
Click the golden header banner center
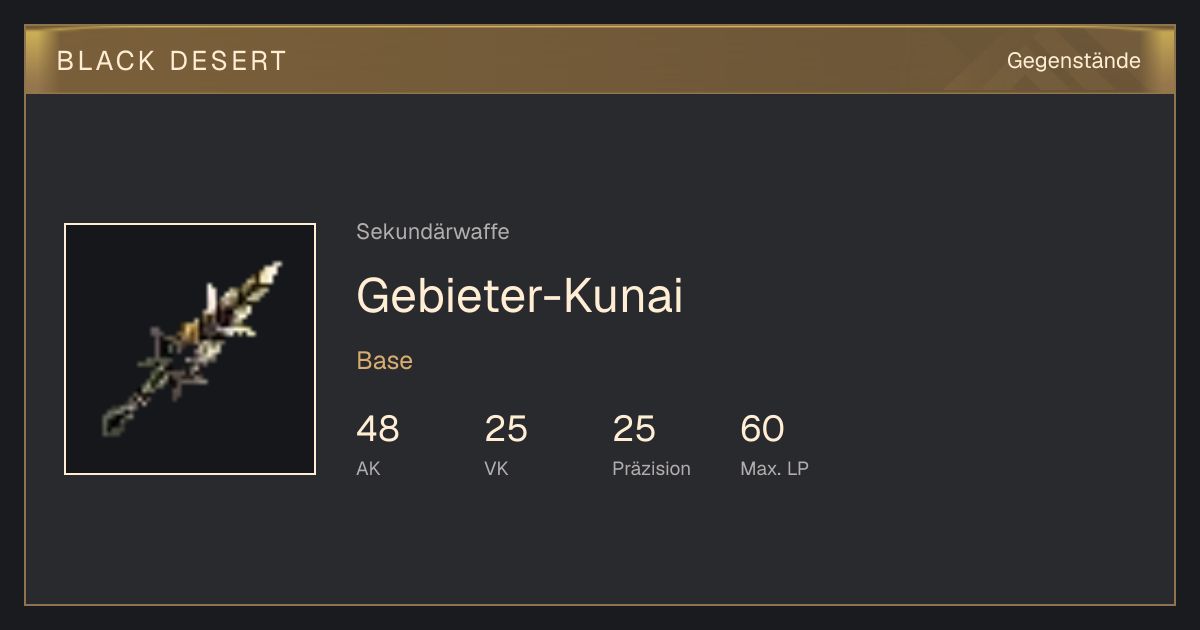coord(600,61)
